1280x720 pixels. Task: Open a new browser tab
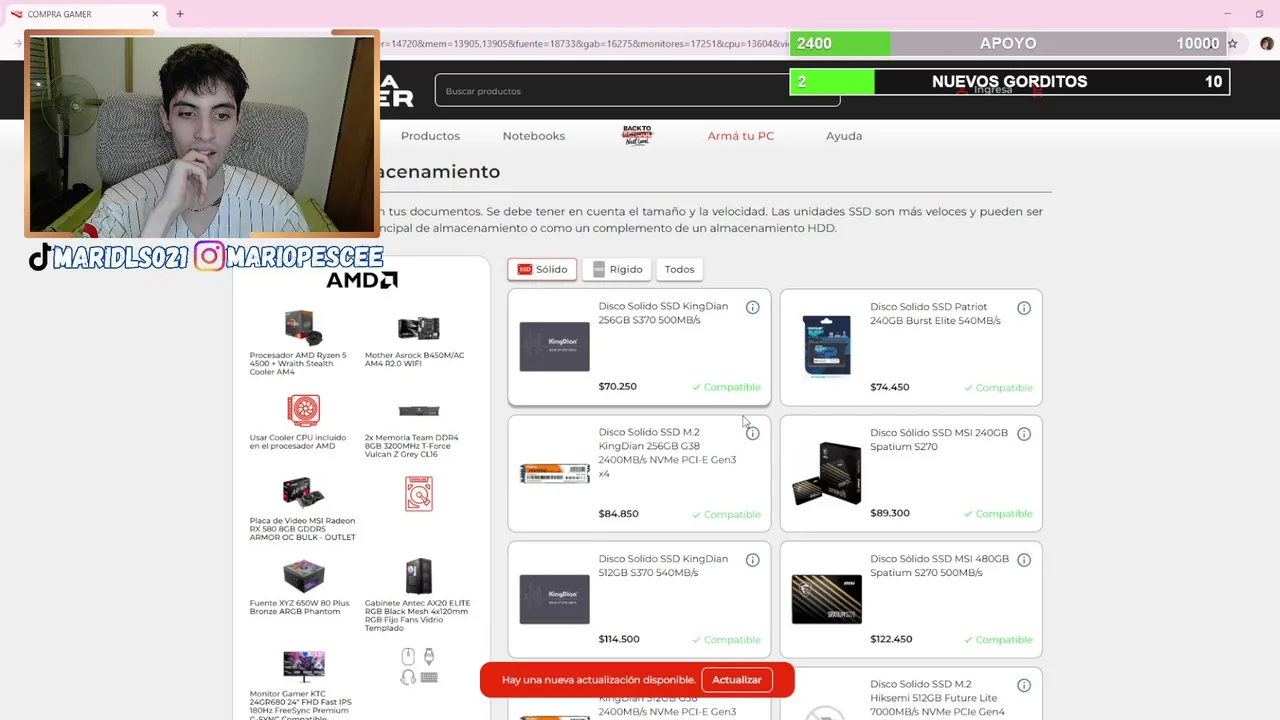point(180,14)
